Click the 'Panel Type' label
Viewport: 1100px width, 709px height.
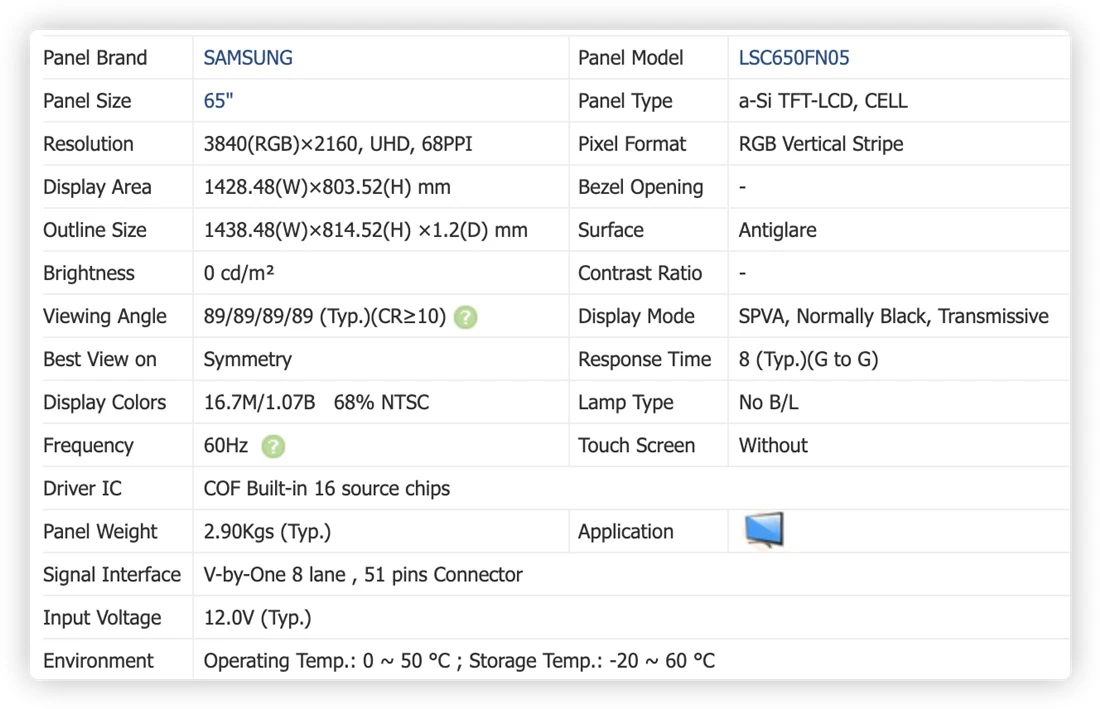tap(625, 101)
